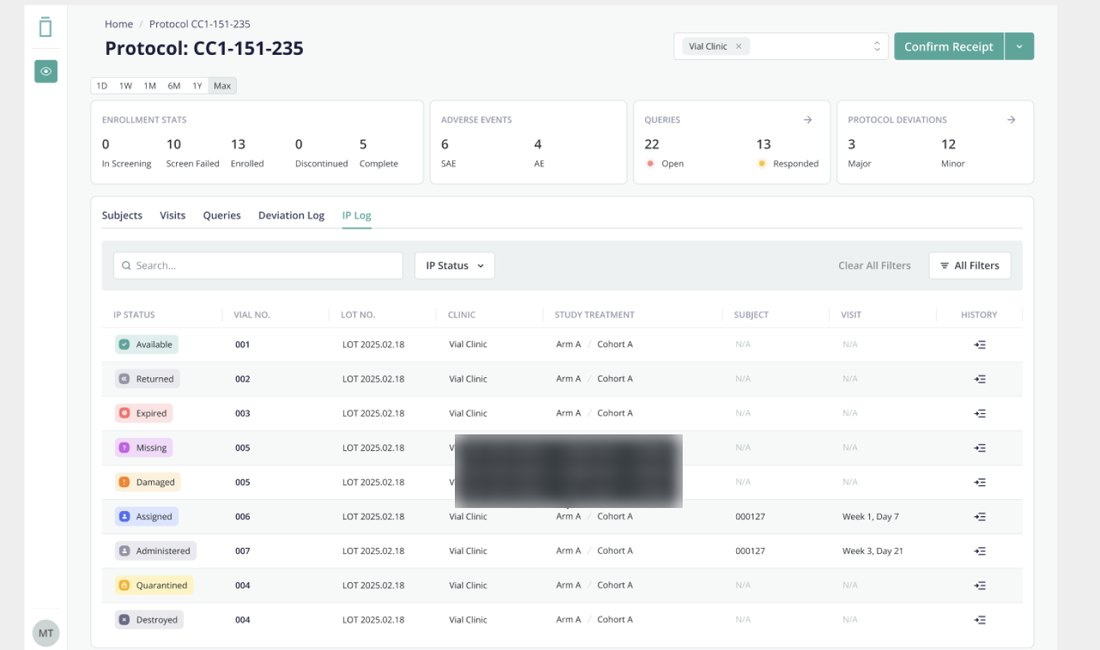
Task: Open the Protocol Deviations card arrow
Action: tap(1011, 120)
